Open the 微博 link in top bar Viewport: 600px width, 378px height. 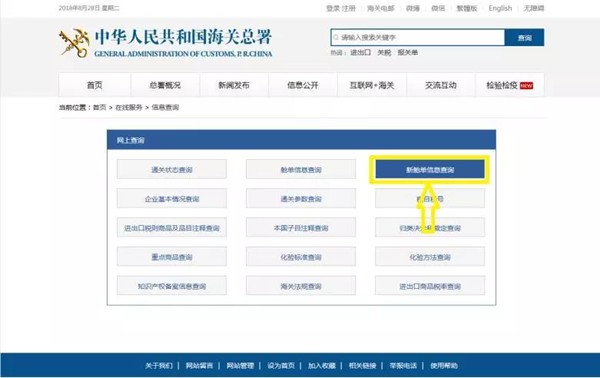(413, 8)
